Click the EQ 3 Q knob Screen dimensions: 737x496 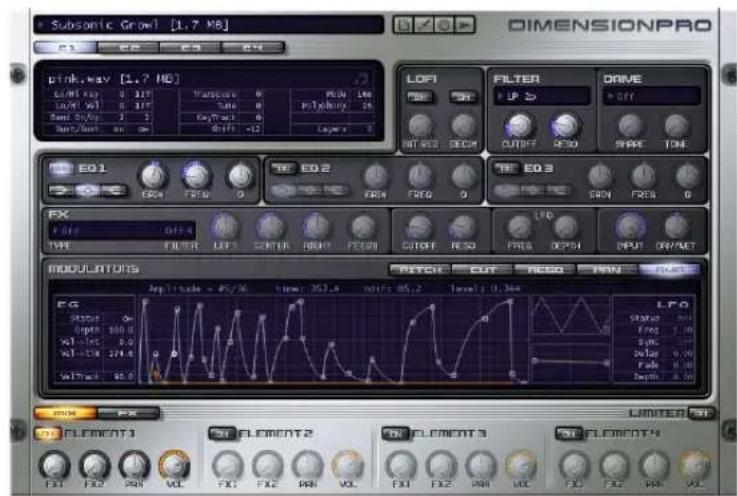[x=687, y=177]
